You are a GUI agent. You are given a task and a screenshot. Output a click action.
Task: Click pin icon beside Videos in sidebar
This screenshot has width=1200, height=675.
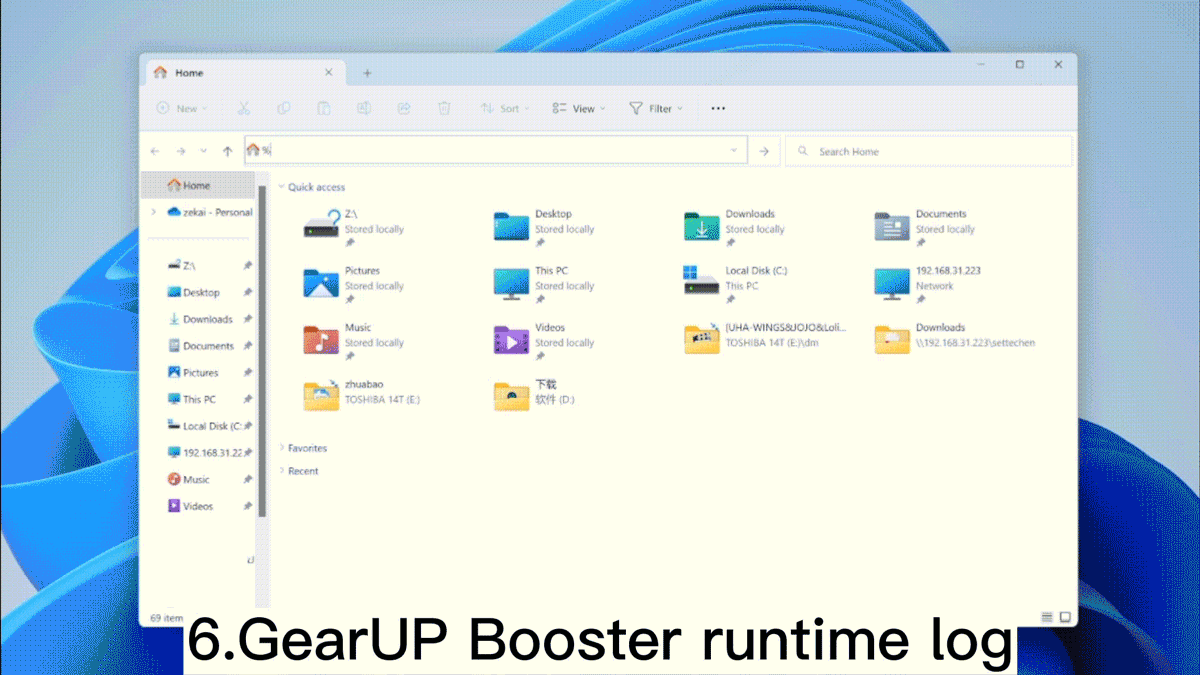(x=247, y=507)
